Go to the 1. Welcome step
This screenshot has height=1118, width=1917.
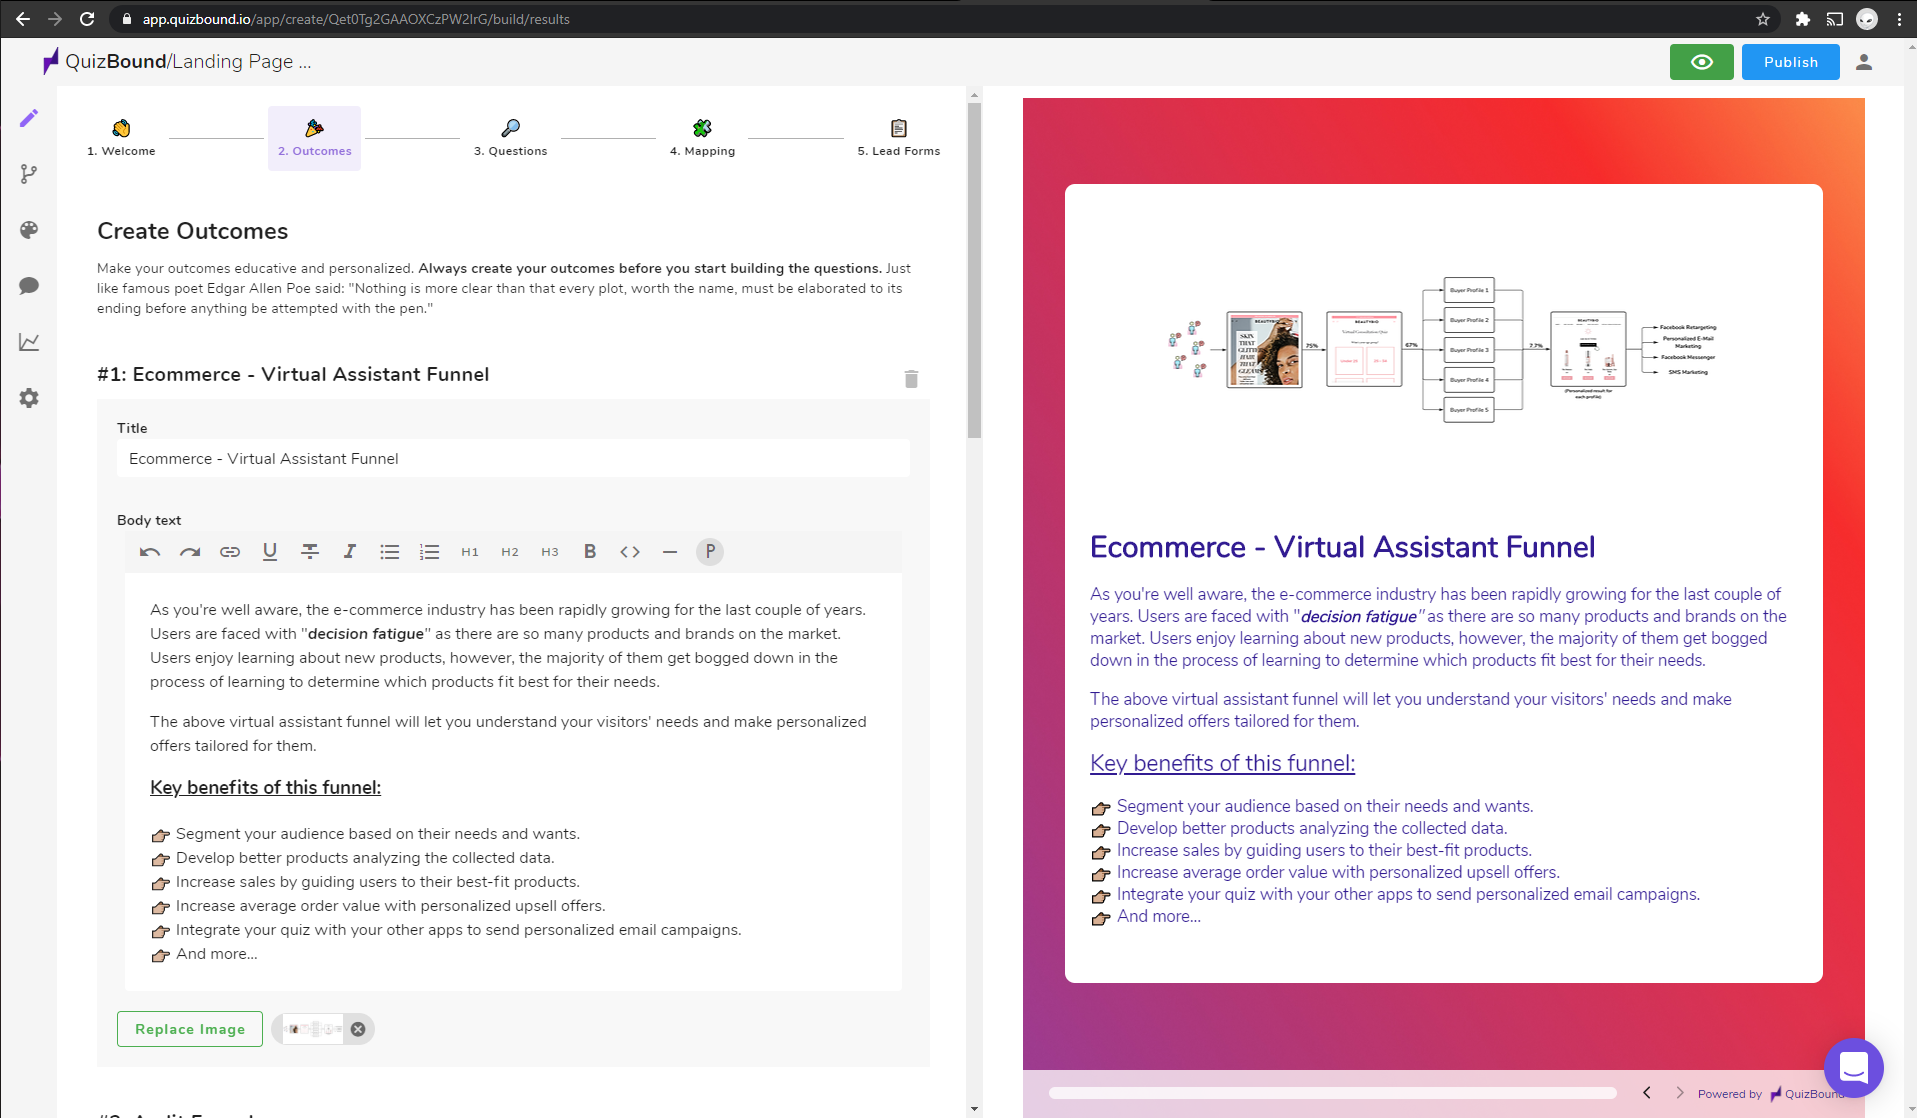pyautogui.click(x=121, y=138)
